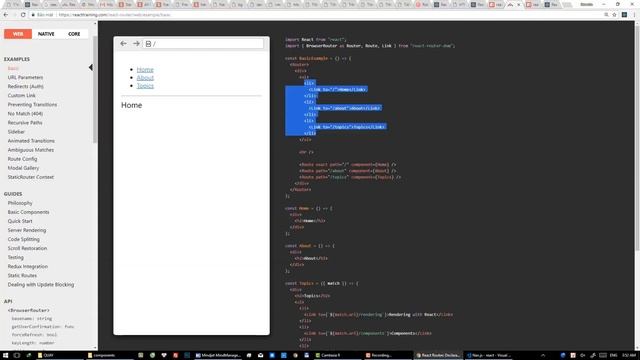Screen dimensions: 640x360
Task: Bookmark this page with the star icon
Action: pyautogui.click(x=614, y=15)
